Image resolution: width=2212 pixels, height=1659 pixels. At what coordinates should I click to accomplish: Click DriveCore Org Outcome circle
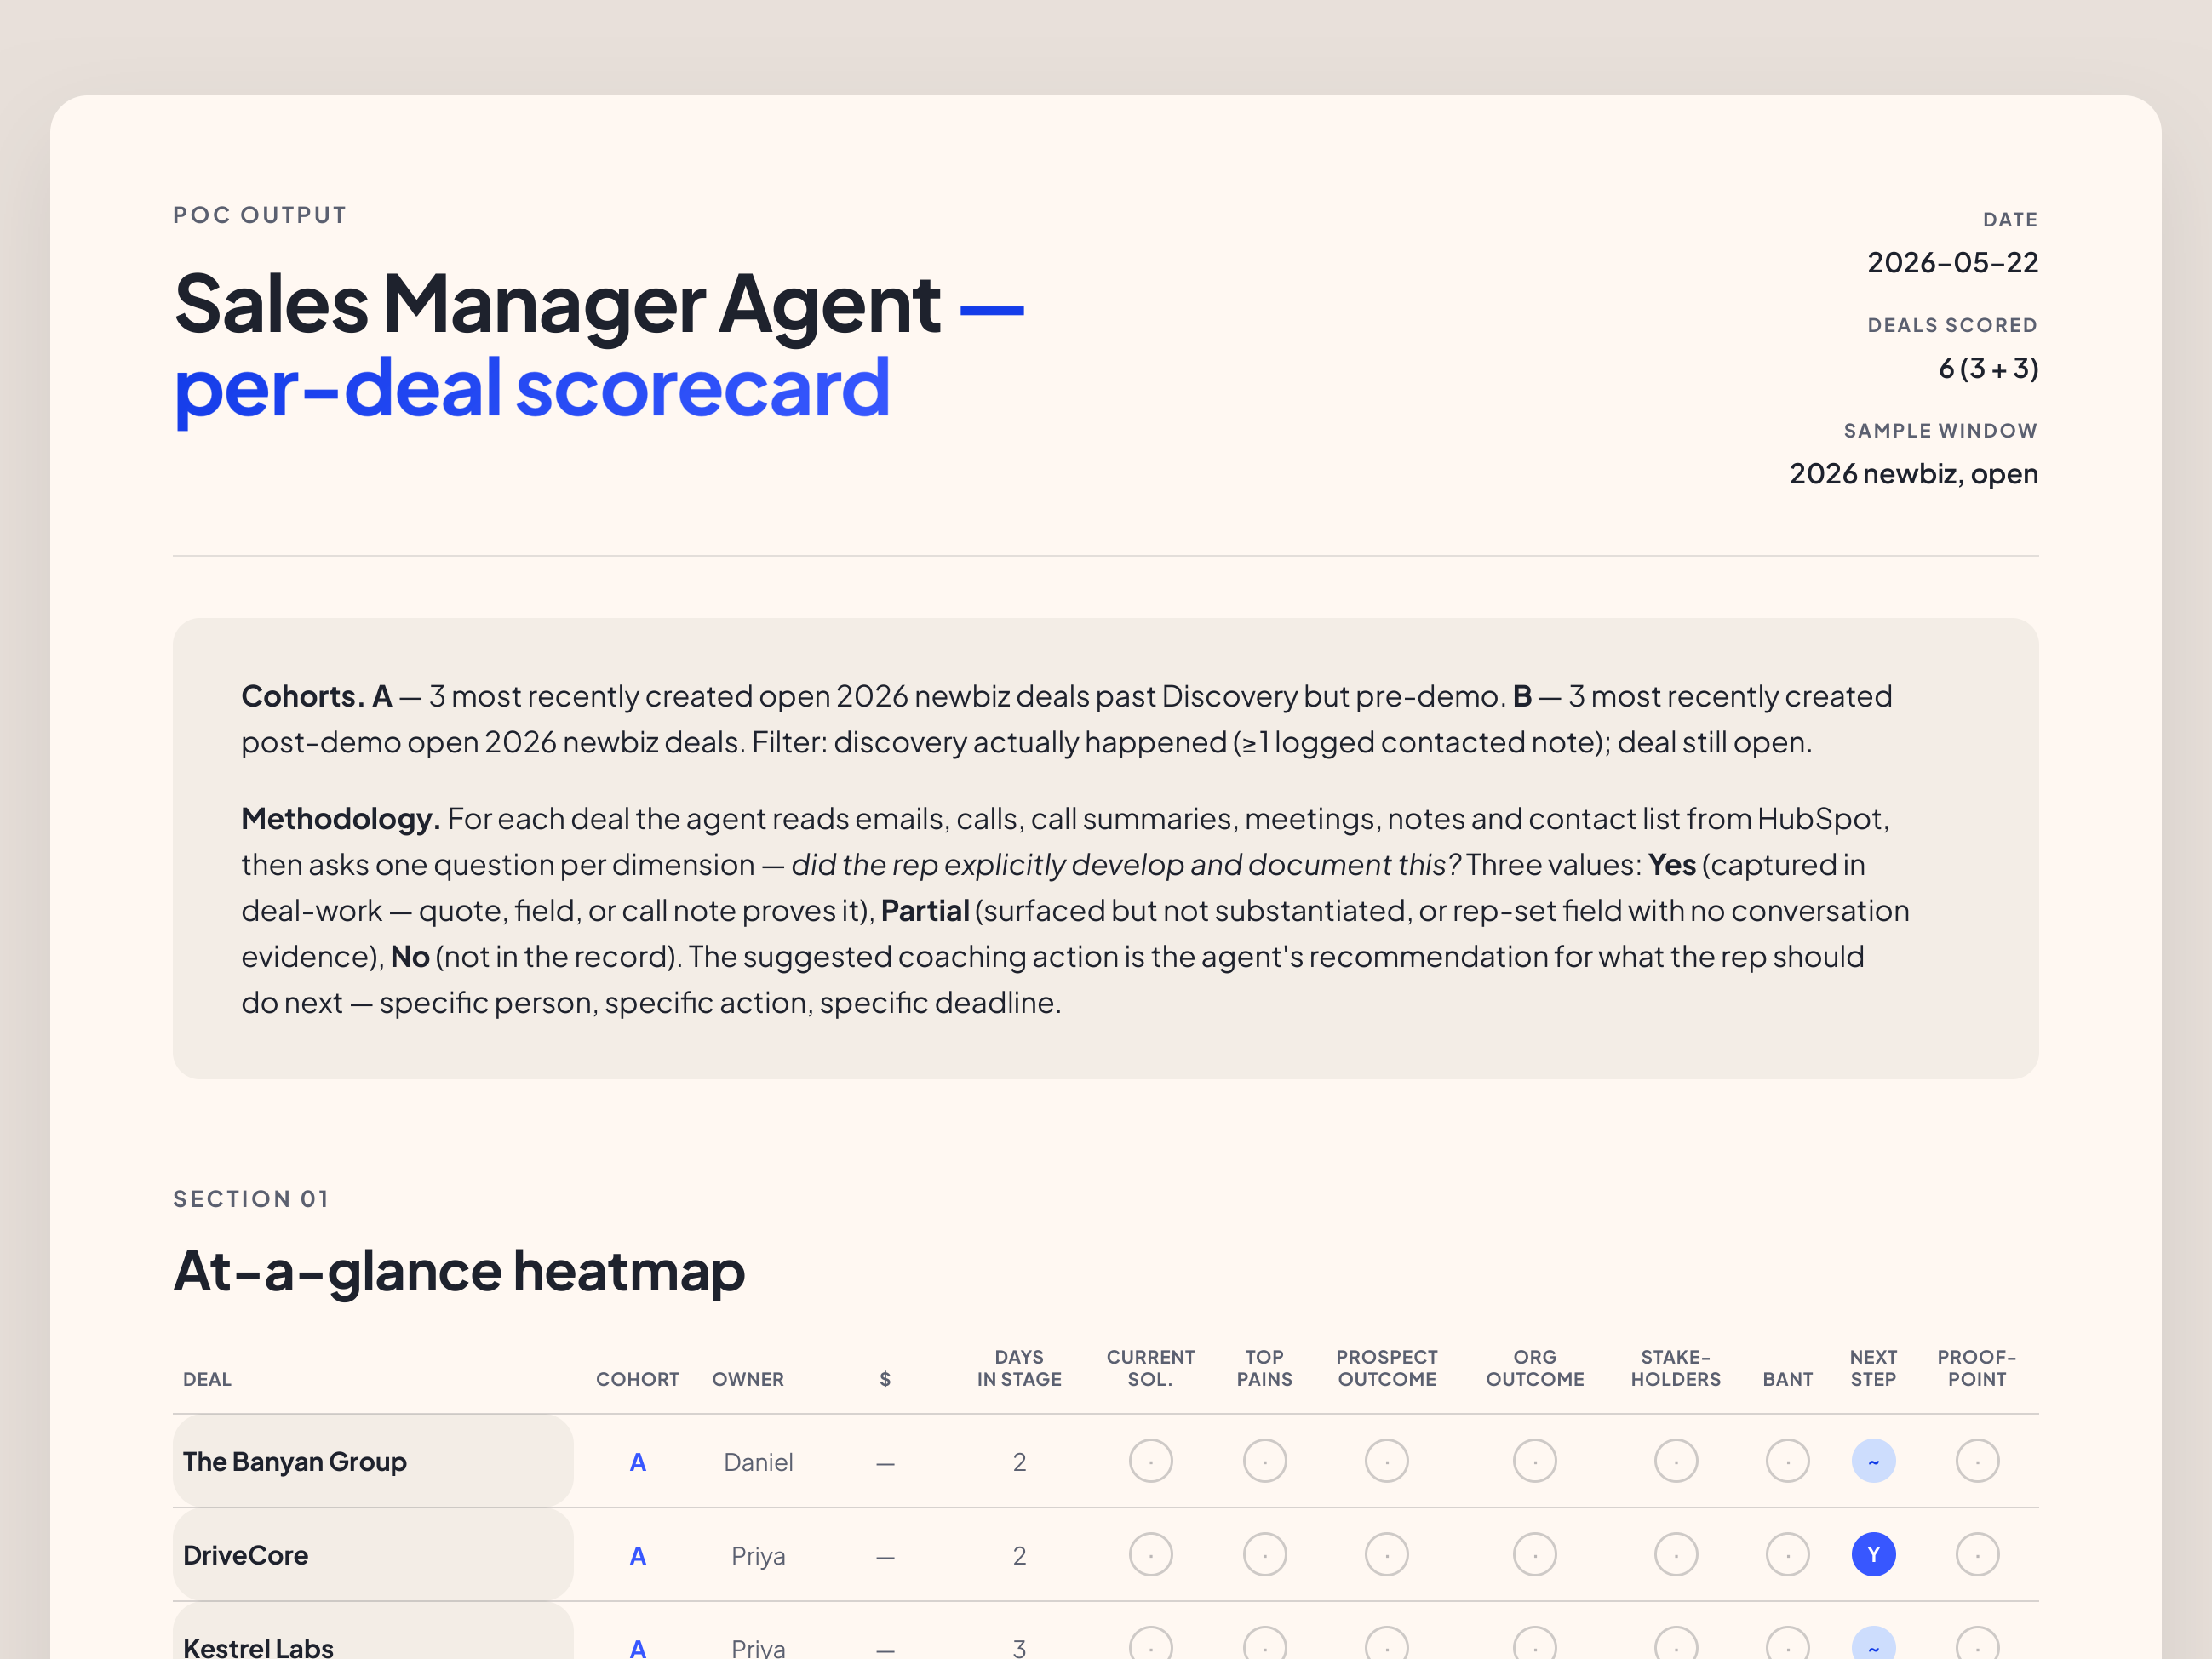tap(1534, 1555)
